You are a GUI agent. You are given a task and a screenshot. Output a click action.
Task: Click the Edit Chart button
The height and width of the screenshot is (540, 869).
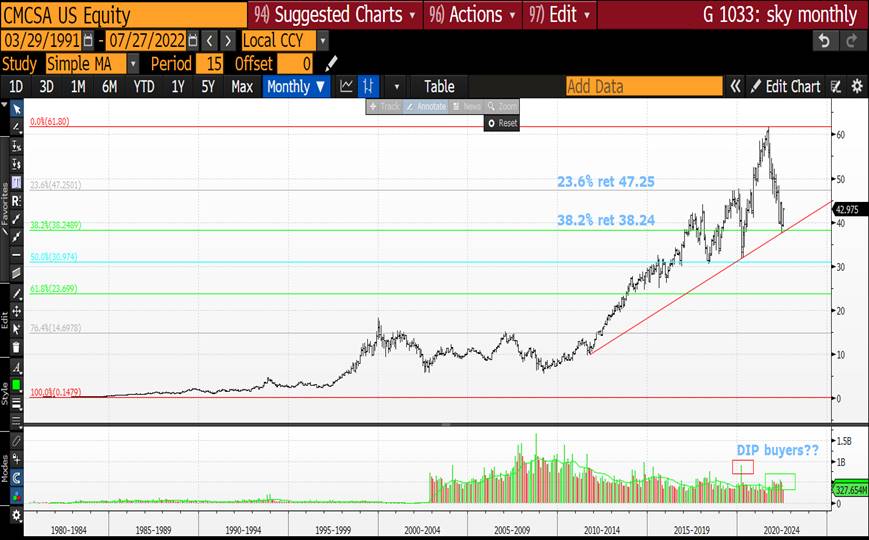point(785,86)
